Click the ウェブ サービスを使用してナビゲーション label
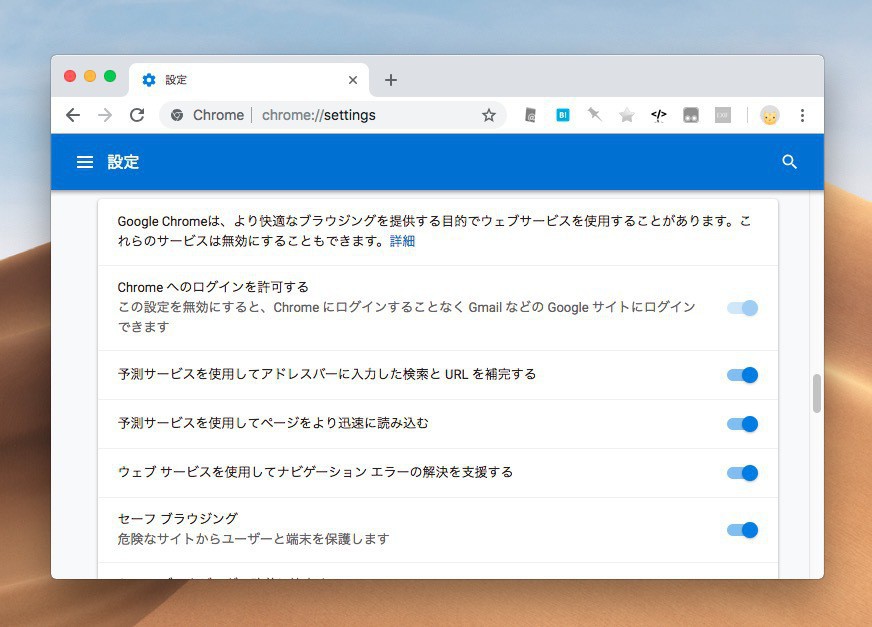 pyautogui.click(x=315, y=472)
